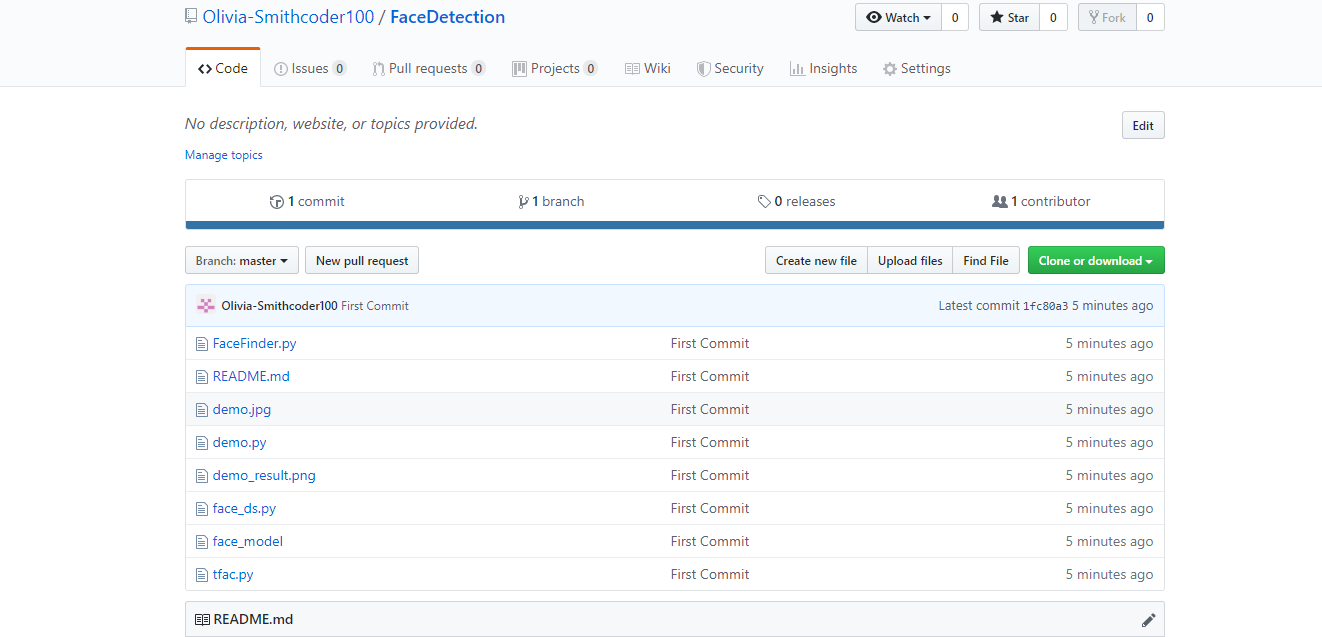Click the Fork button
The width and height of the screenshot is (1322, 637).
tap(1107, 17)
